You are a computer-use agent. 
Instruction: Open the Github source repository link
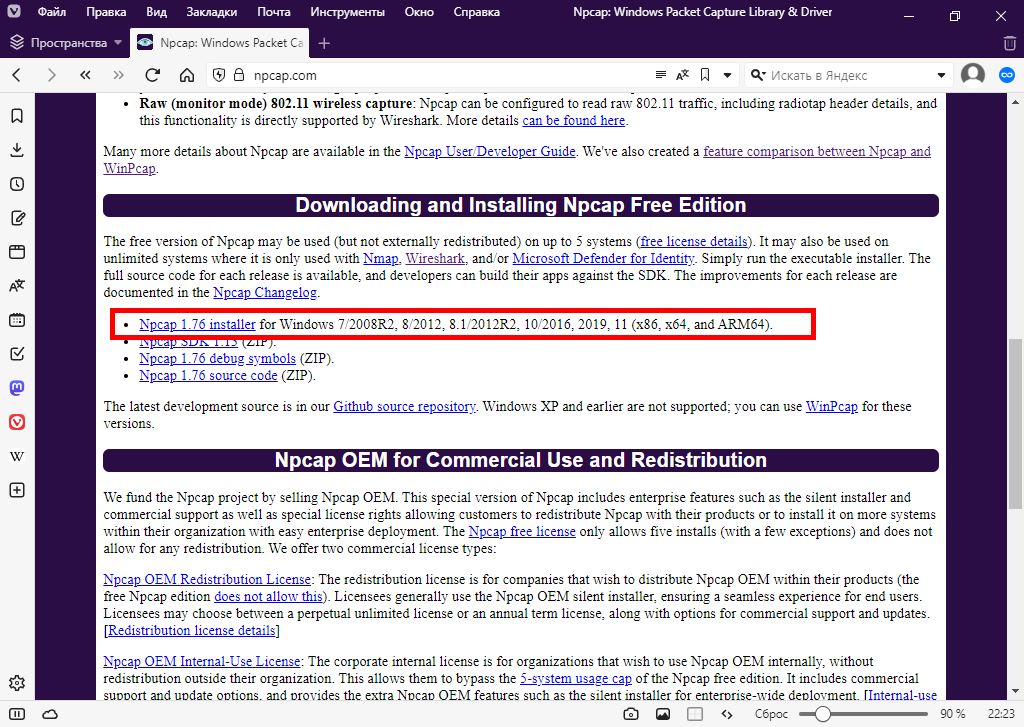[404, 407]
